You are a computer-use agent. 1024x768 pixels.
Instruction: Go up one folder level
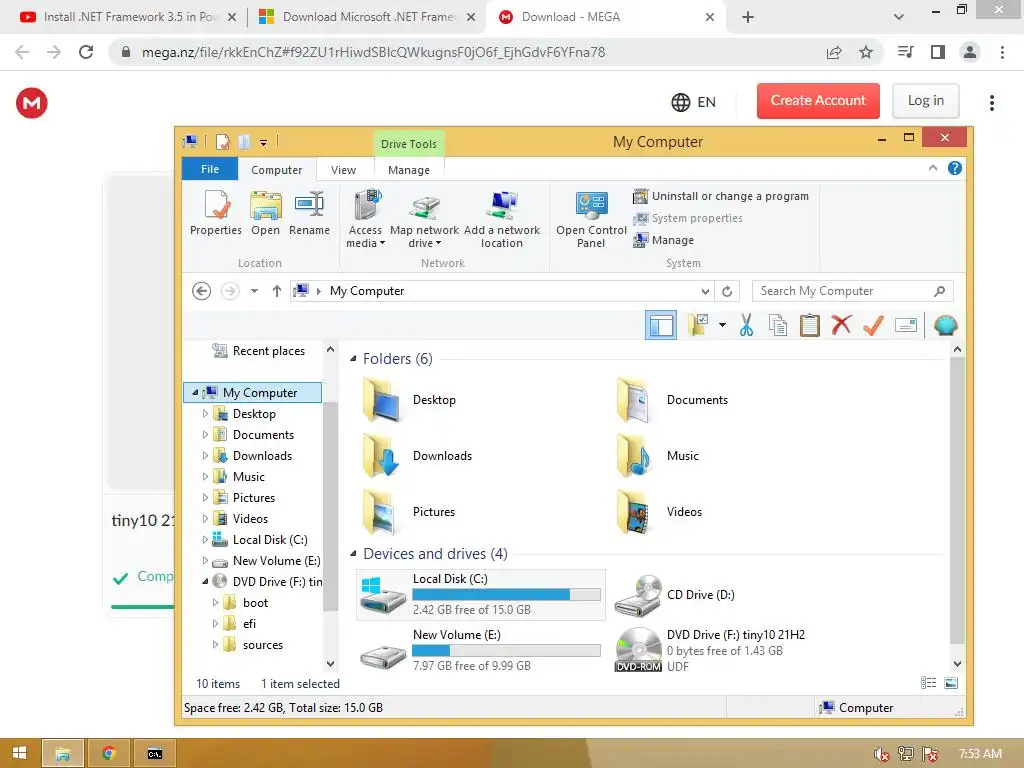[277, 291]
